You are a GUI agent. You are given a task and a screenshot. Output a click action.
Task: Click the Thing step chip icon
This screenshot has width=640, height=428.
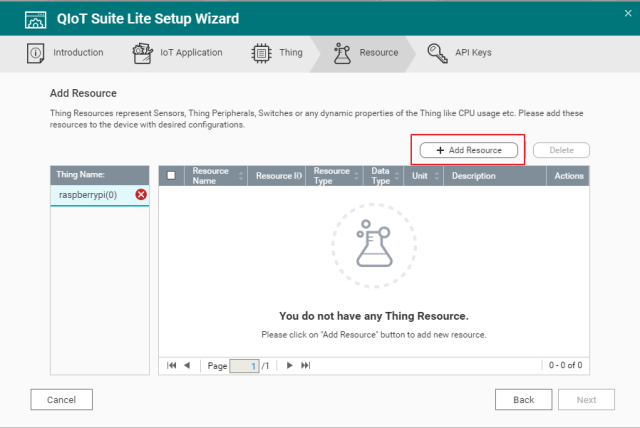261,53
